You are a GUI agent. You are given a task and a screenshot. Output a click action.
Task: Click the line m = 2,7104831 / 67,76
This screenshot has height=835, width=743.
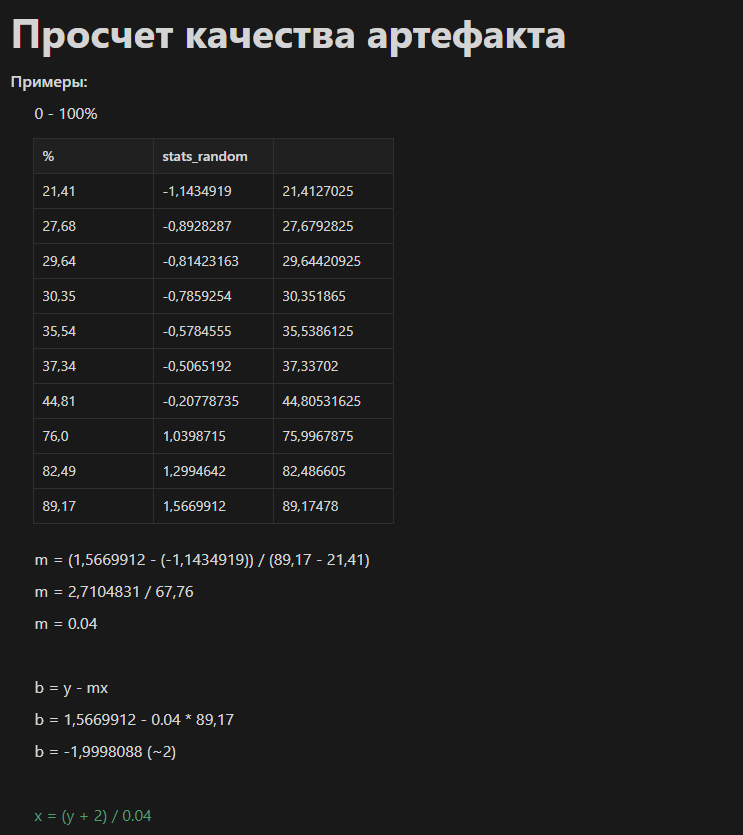click(x=114, y=592)
